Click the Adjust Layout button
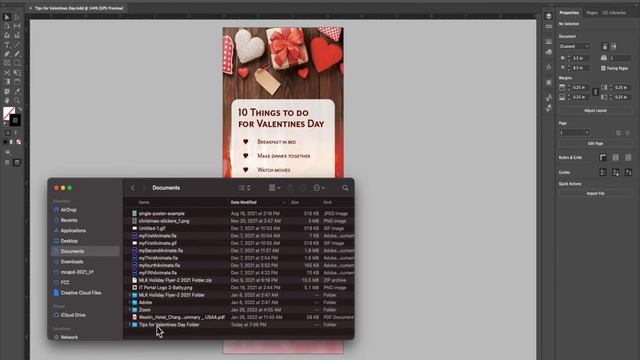The width and height of the screenshot is (640, 360). click(595, 111)
